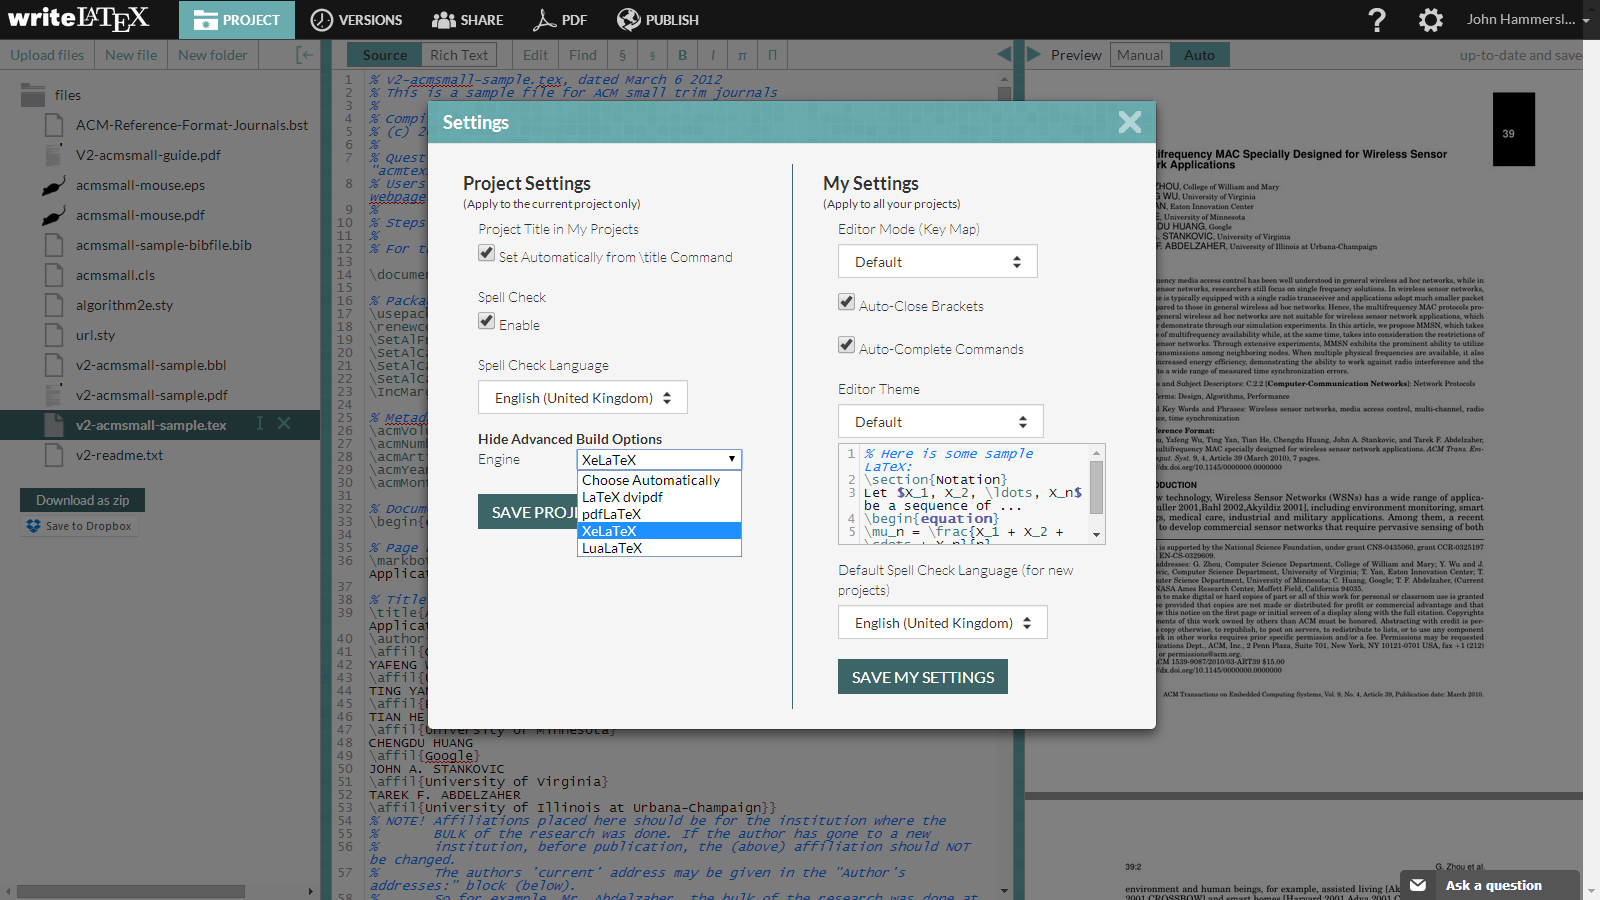1600x900 pixels.
Task: Open the Spell Check Language dropdown
Action: (583, 397)
